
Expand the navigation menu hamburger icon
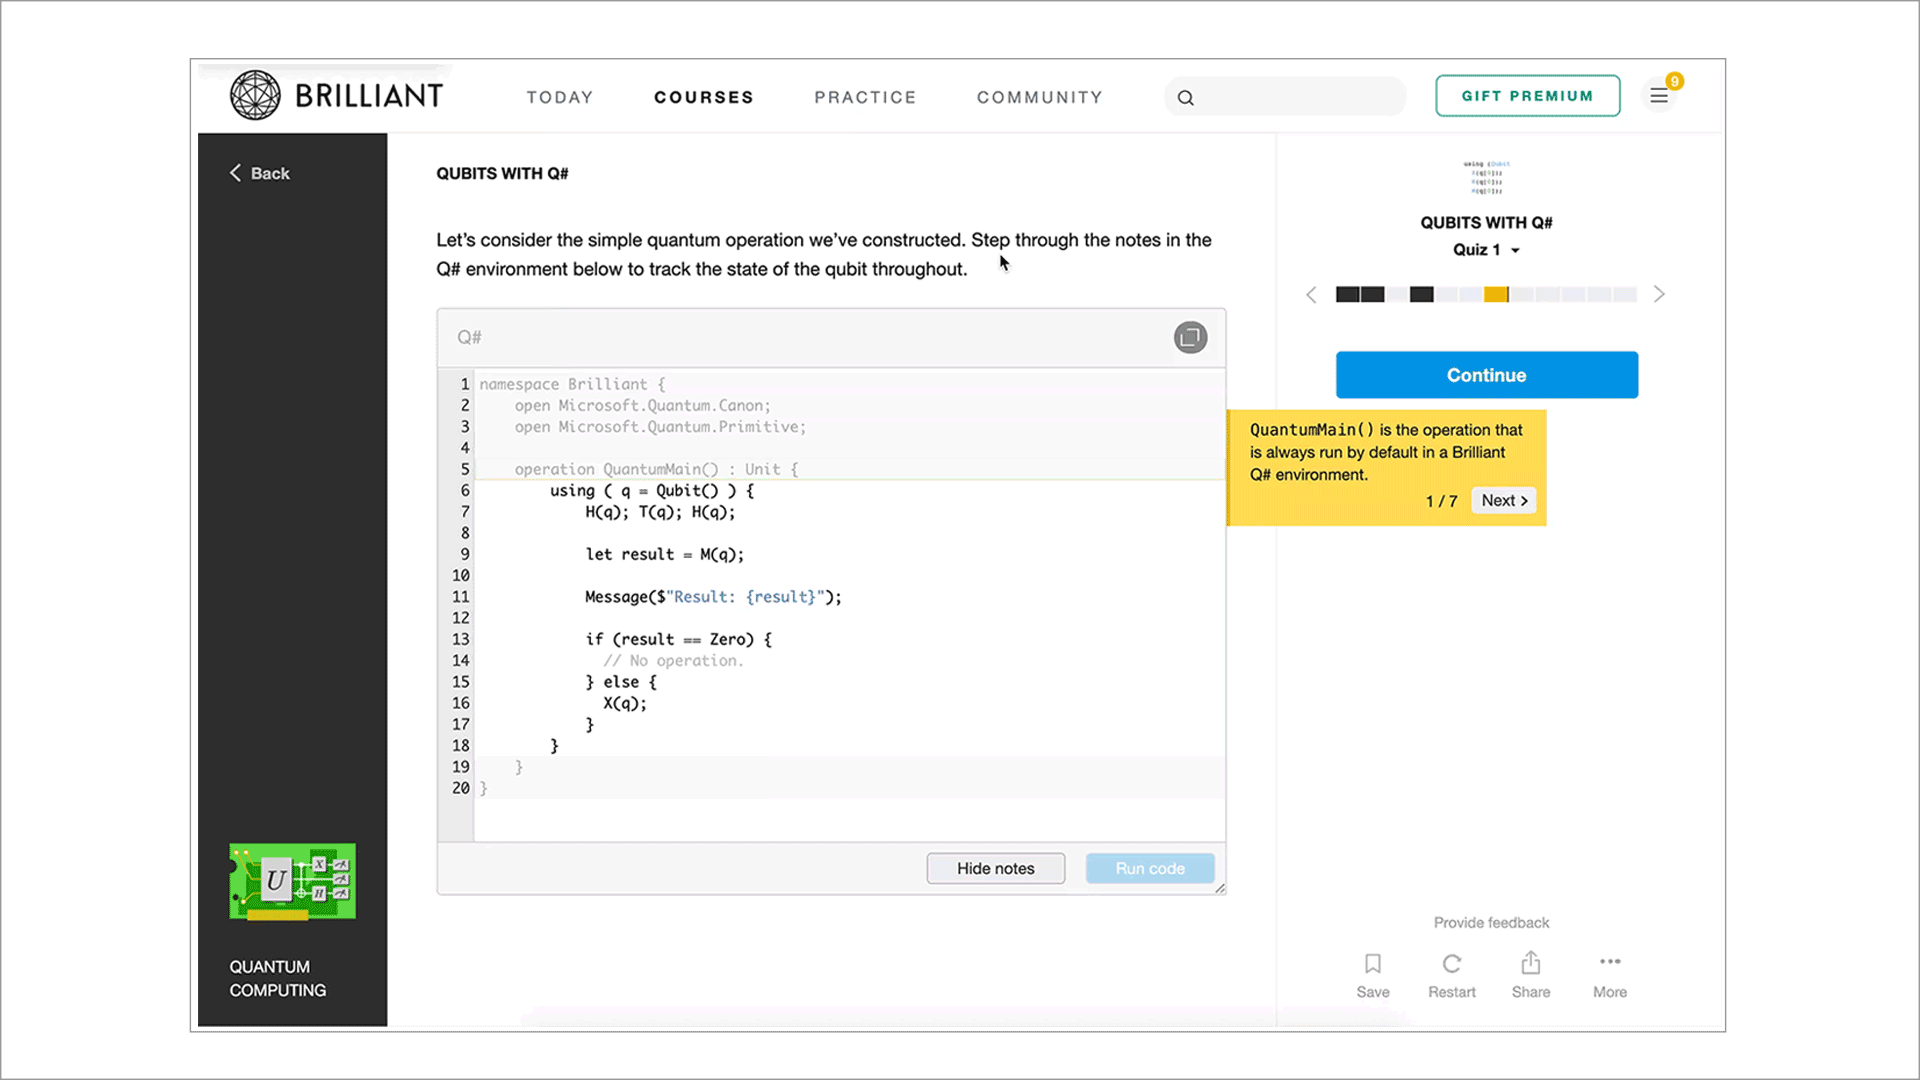point(1659,95)
